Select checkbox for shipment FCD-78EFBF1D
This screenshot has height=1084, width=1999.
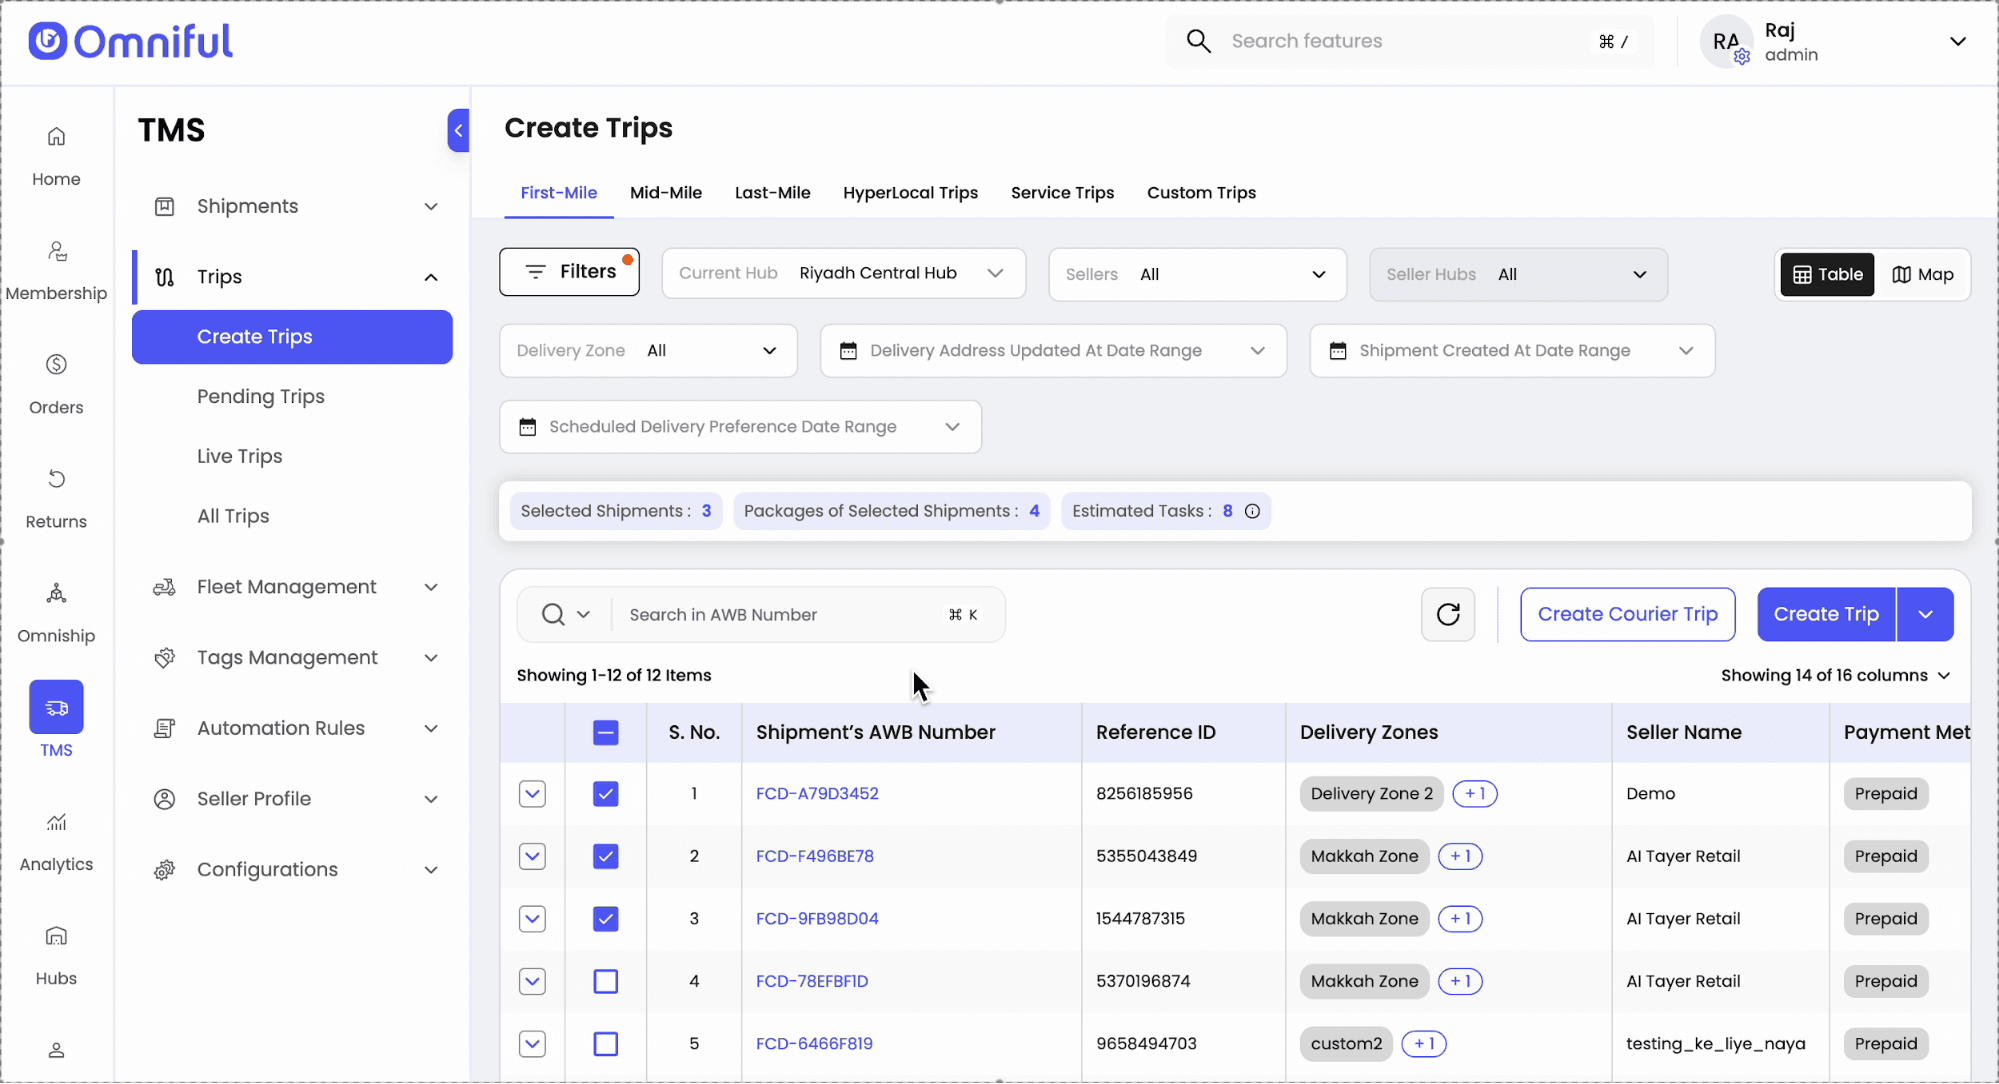(x=605, y=981)
